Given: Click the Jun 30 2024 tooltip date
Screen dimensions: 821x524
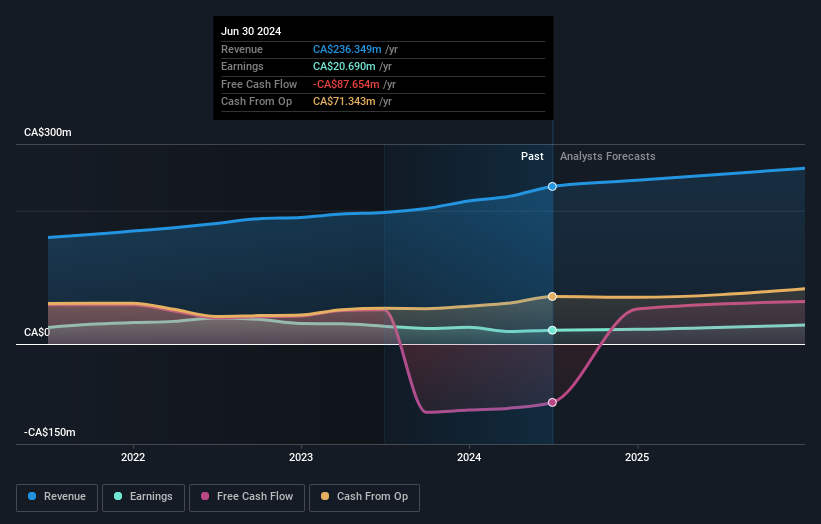Looking at the screenshot, I should point(251,31).
